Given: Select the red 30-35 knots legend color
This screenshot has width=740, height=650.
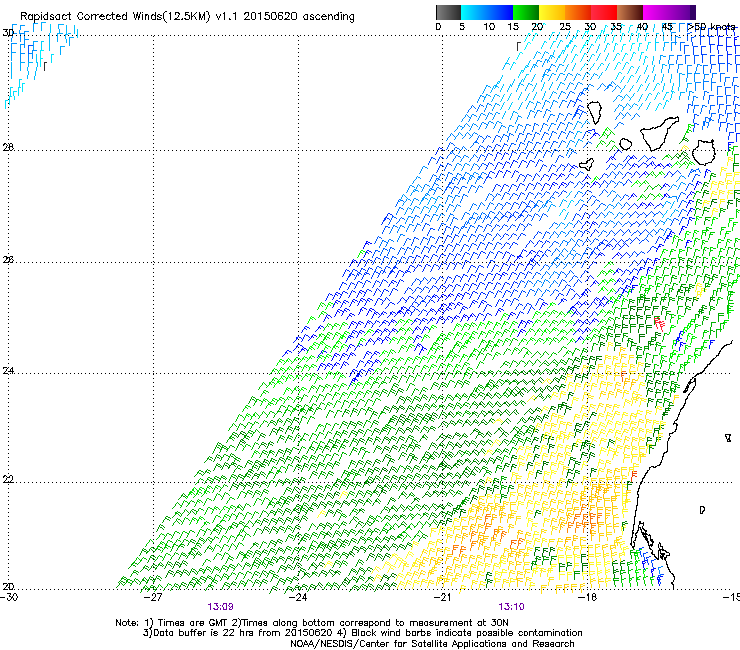Looking at the screenshot, I should coord(604,12).
